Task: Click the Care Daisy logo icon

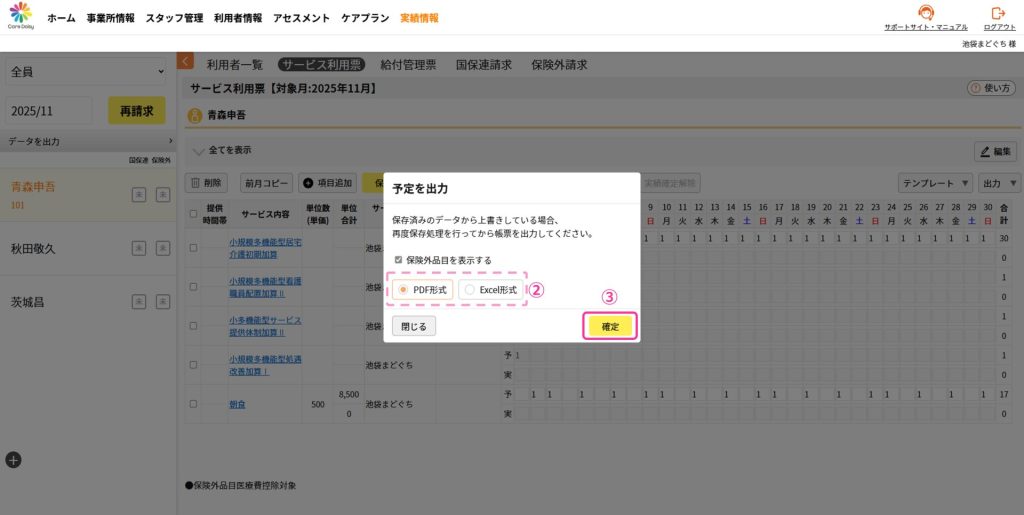Action: pyautogui.click(x=21, y=15)
